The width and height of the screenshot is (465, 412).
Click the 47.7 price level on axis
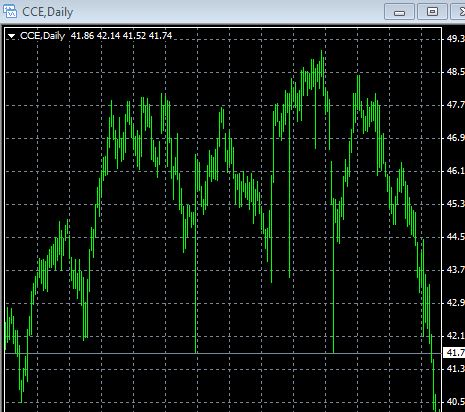click(x=455, y=105)
